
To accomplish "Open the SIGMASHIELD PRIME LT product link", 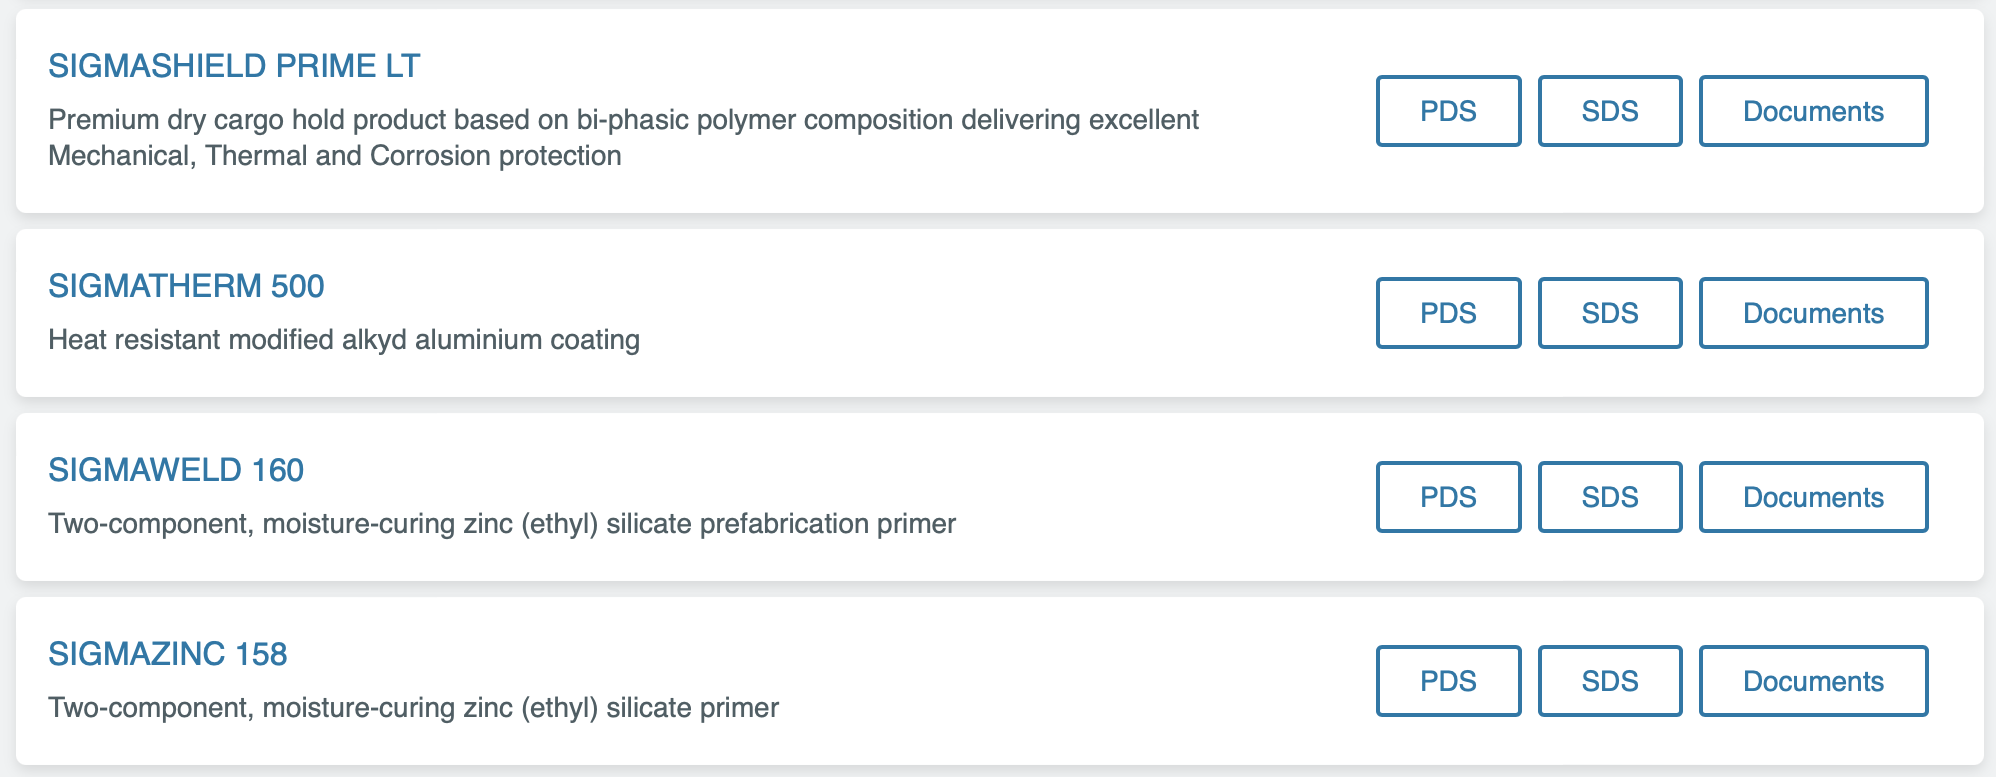I will [x=234, y=66].
